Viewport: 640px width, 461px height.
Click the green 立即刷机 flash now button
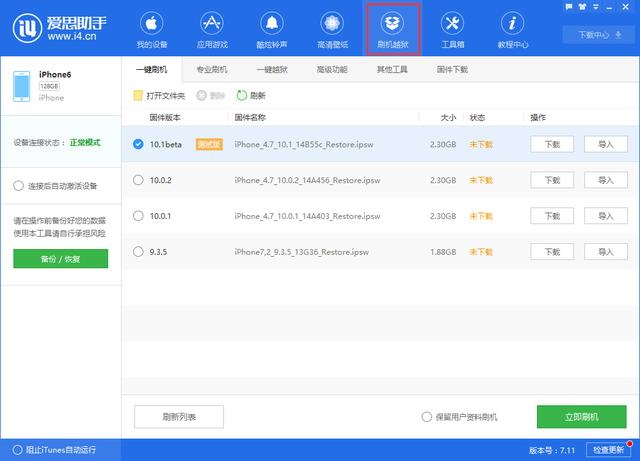click(x=582, y=417)
